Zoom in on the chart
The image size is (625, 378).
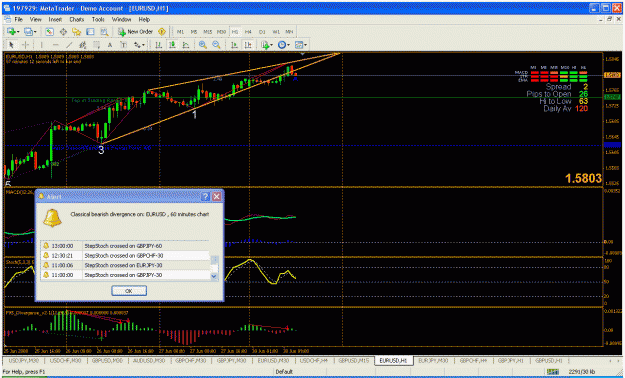pyautogui.click(x=203, y=45)
